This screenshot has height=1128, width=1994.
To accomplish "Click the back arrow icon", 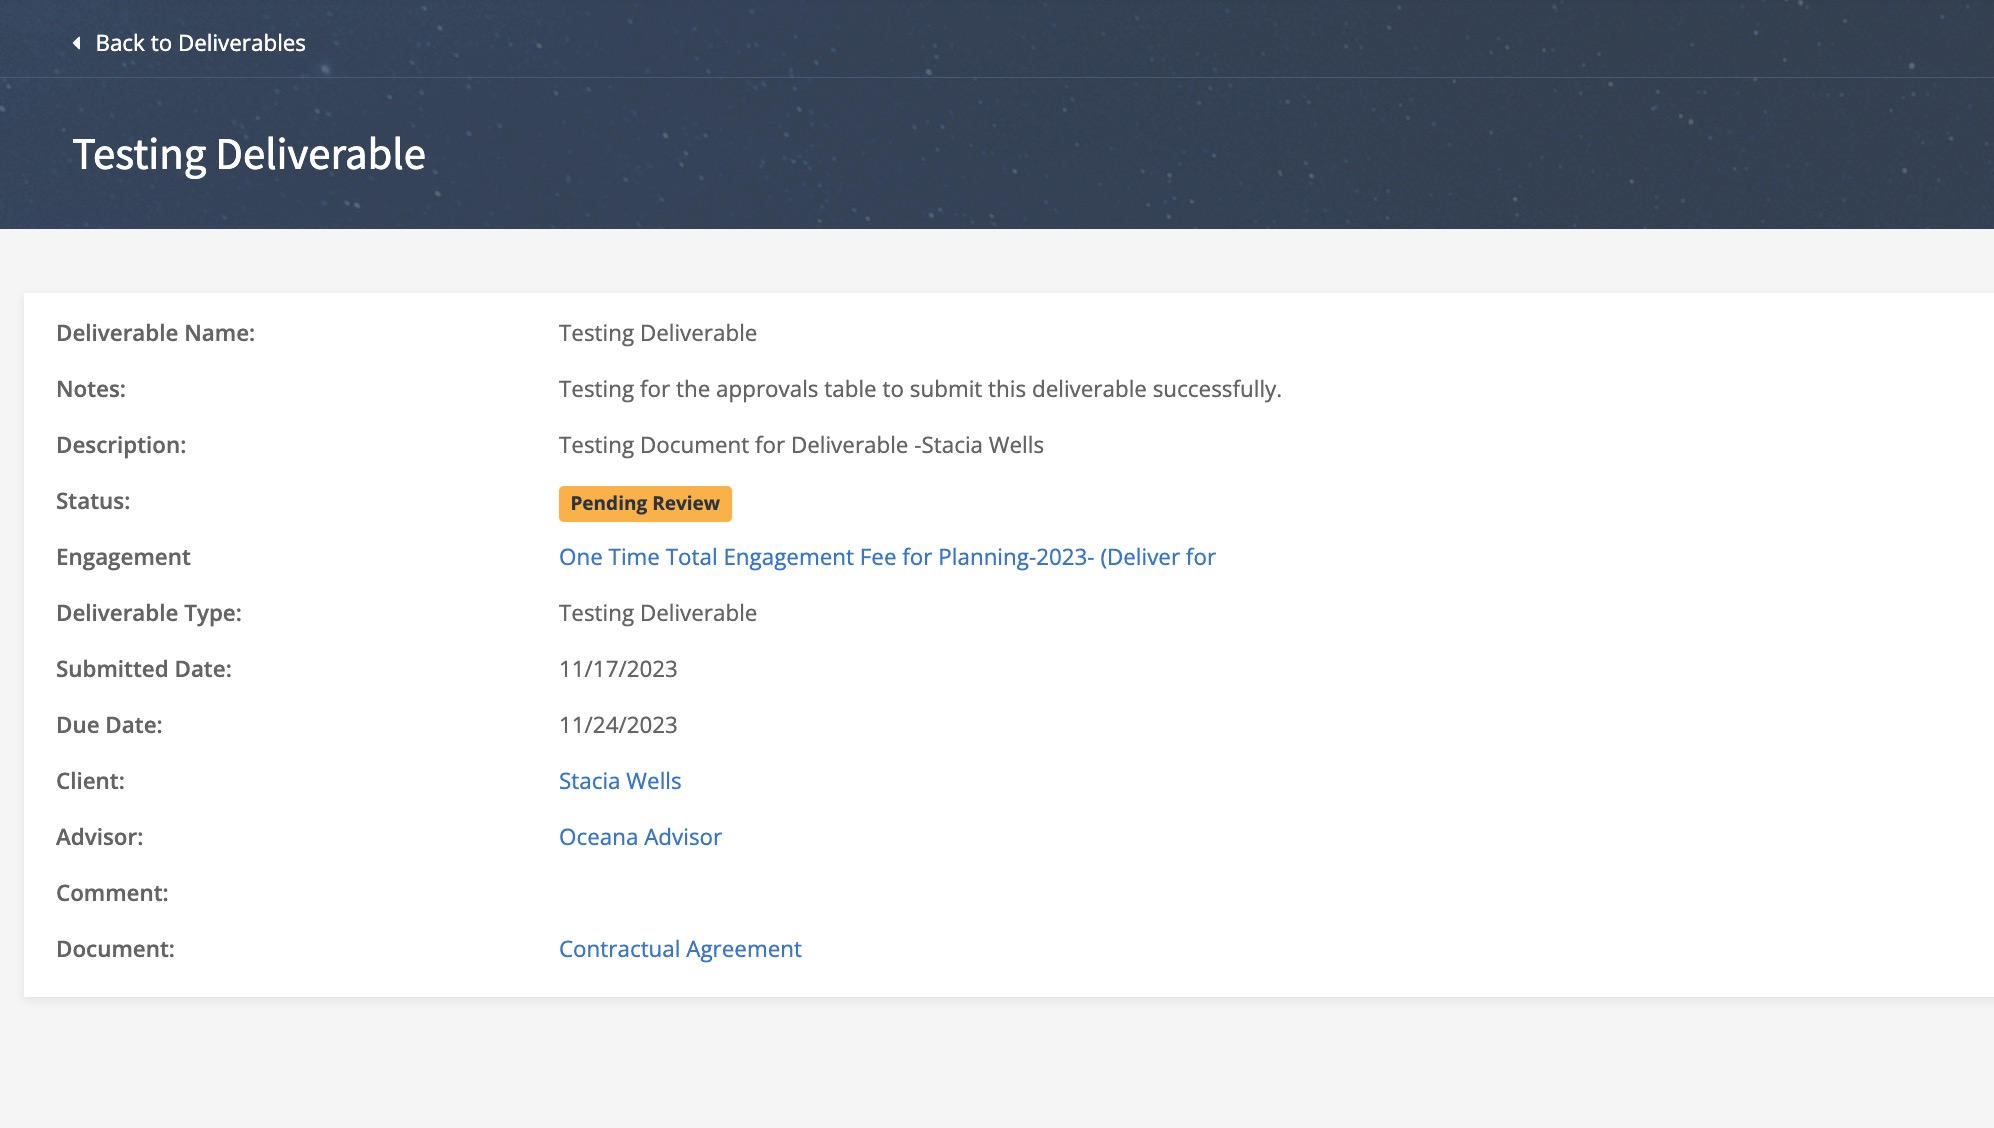I will click(x=77, y=43).
